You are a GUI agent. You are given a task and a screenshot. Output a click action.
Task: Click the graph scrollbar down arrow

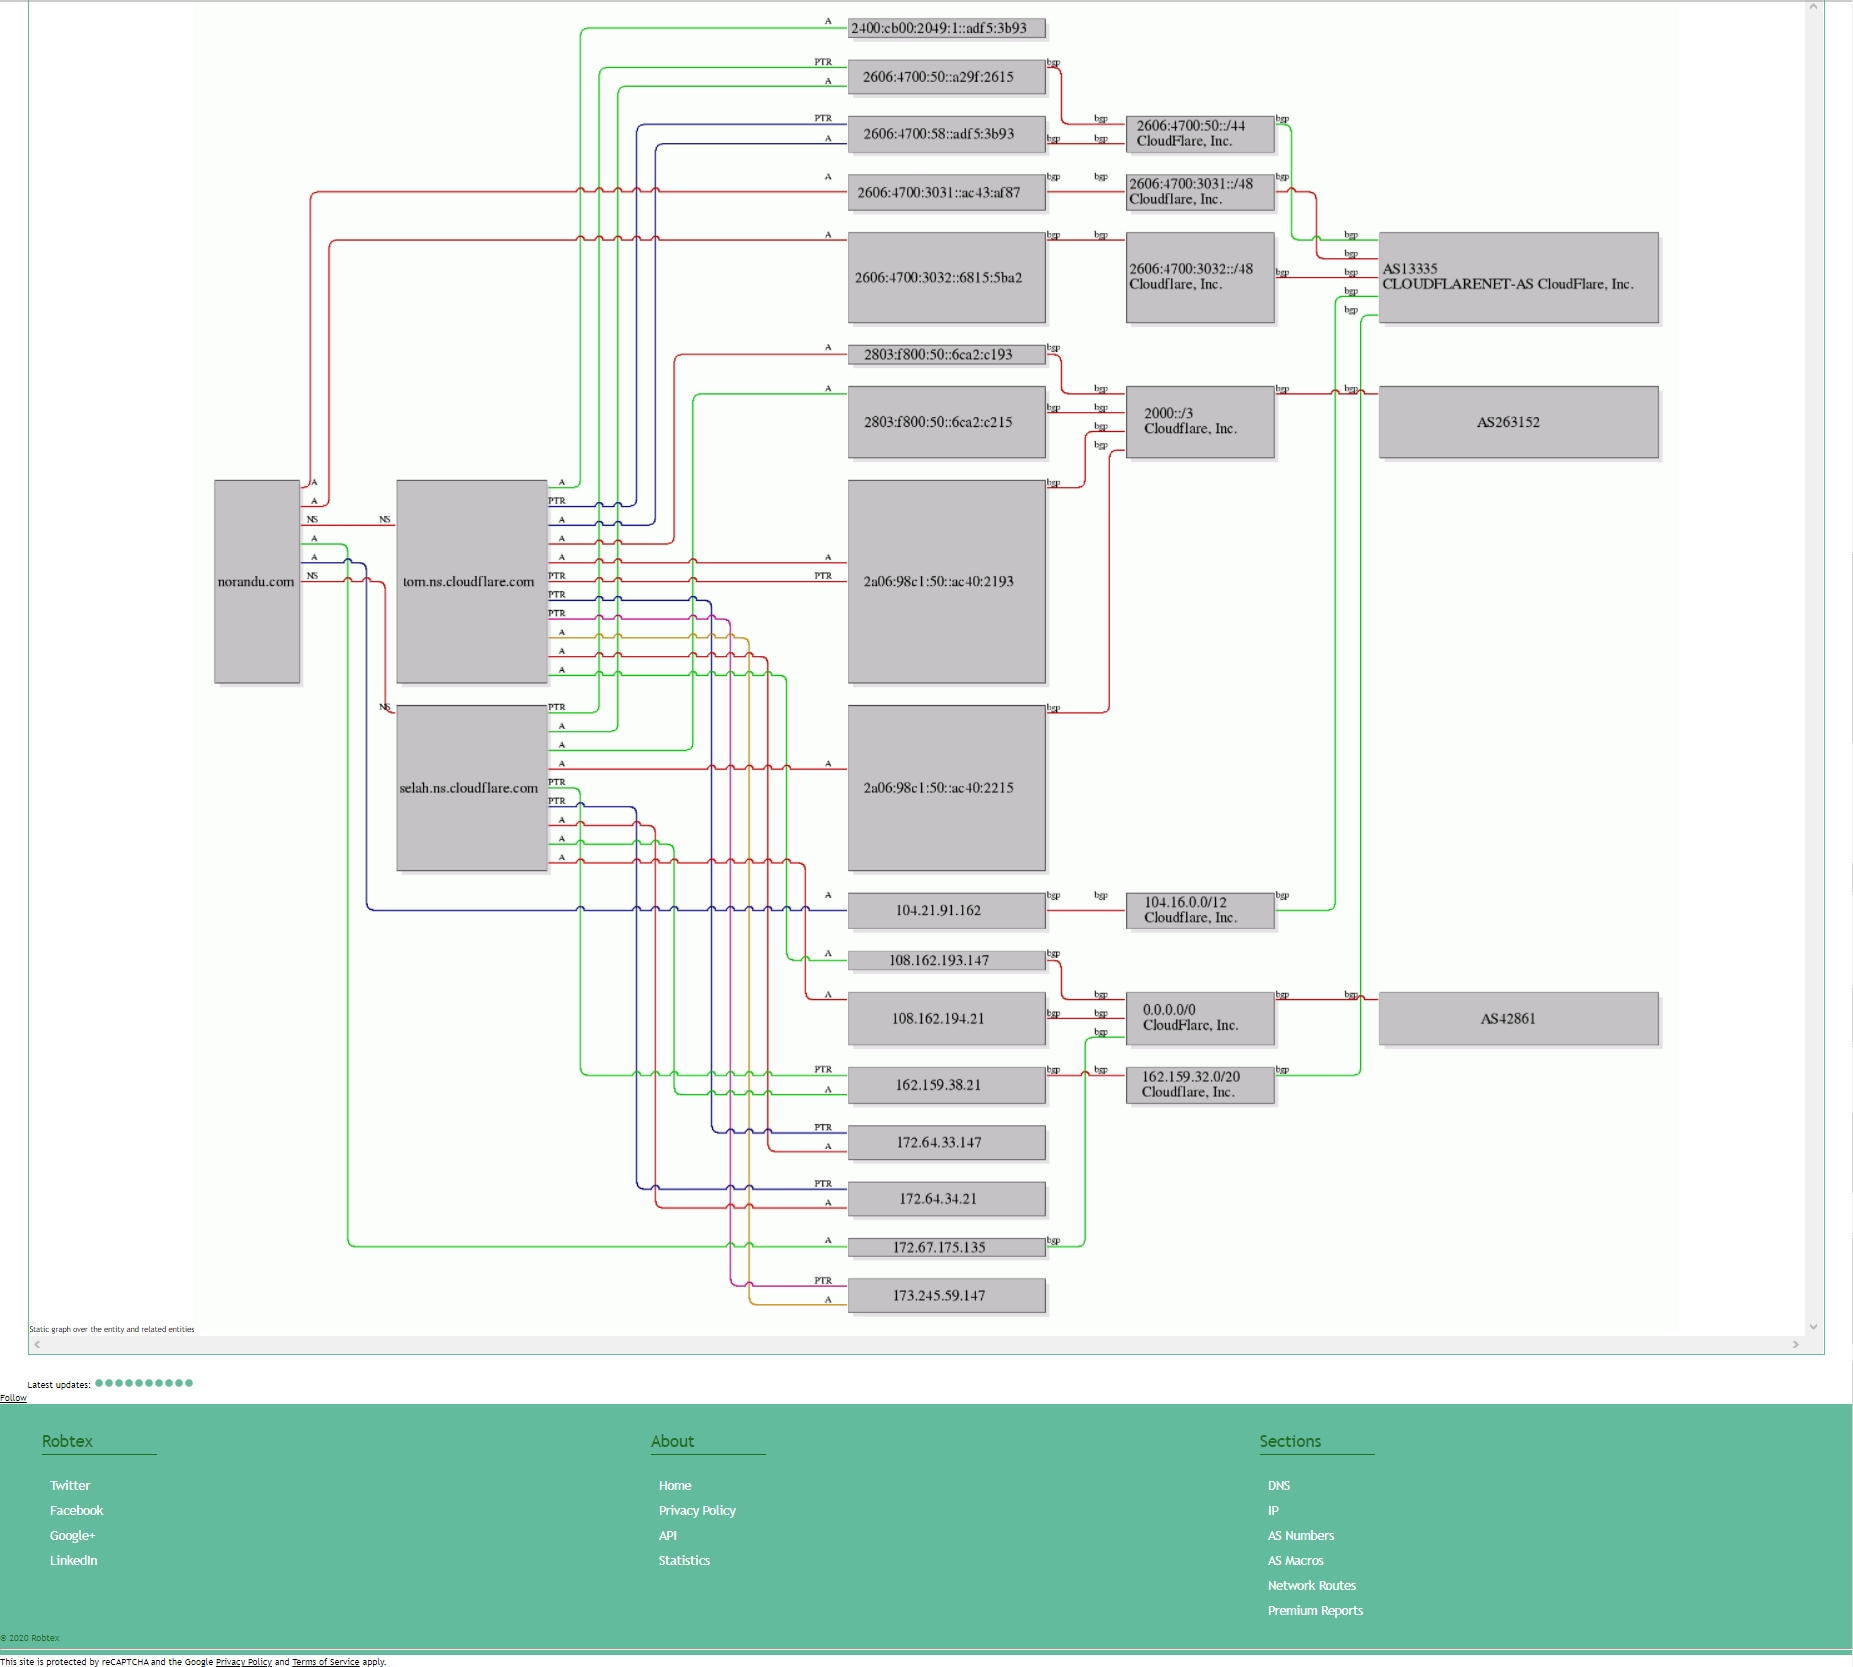pyautogui.click(x=1813, y=1327)
